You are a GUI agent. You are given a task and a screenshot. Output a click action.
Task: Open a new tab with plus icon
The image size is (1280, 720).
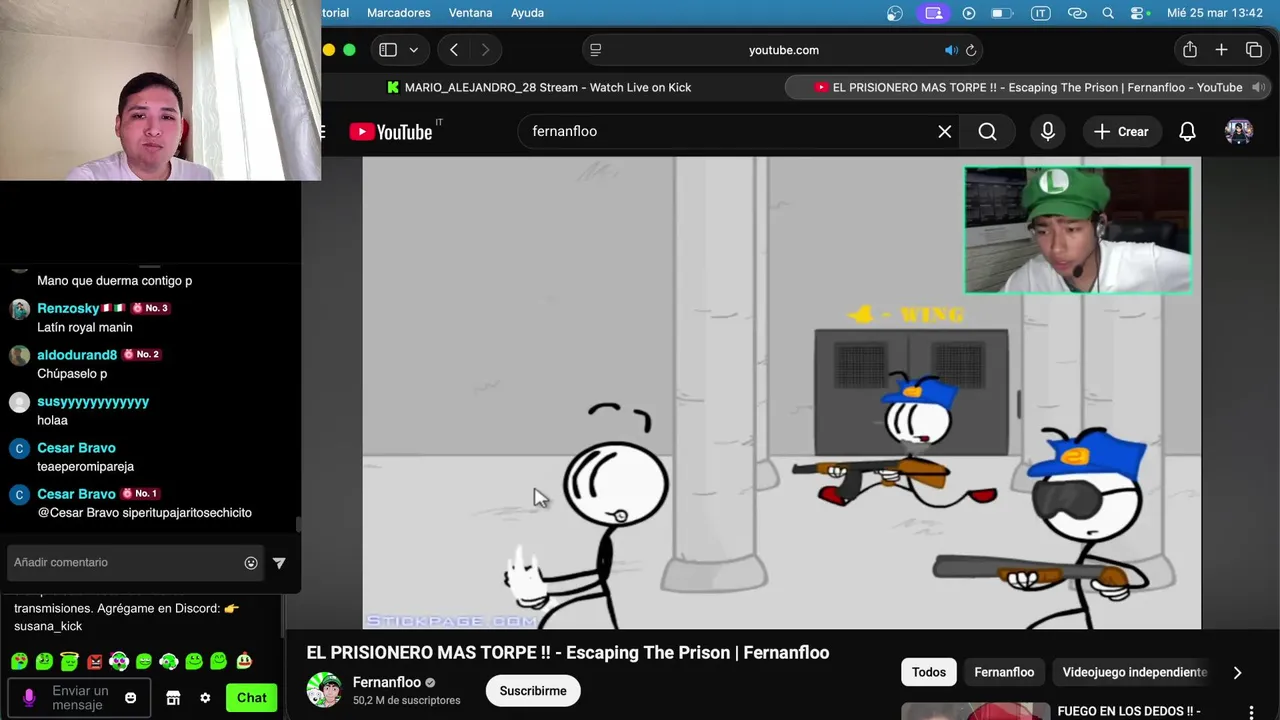click(1221, 50)
